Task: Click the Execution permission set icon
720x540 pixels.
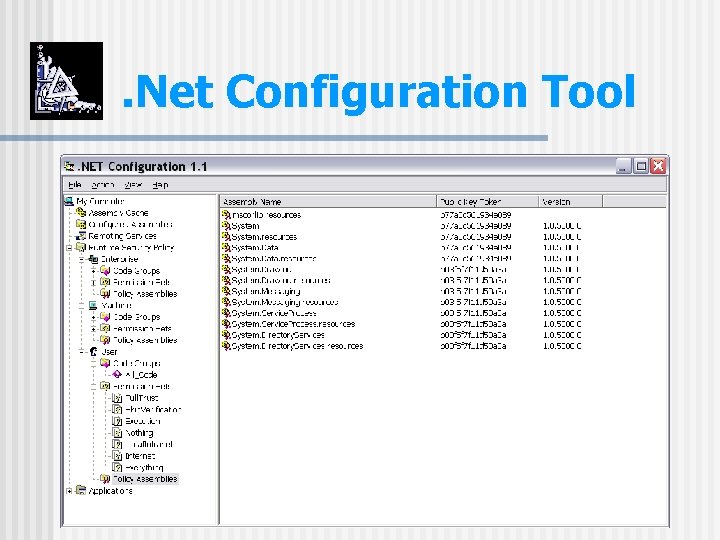Action: click(x=117, y=421)
